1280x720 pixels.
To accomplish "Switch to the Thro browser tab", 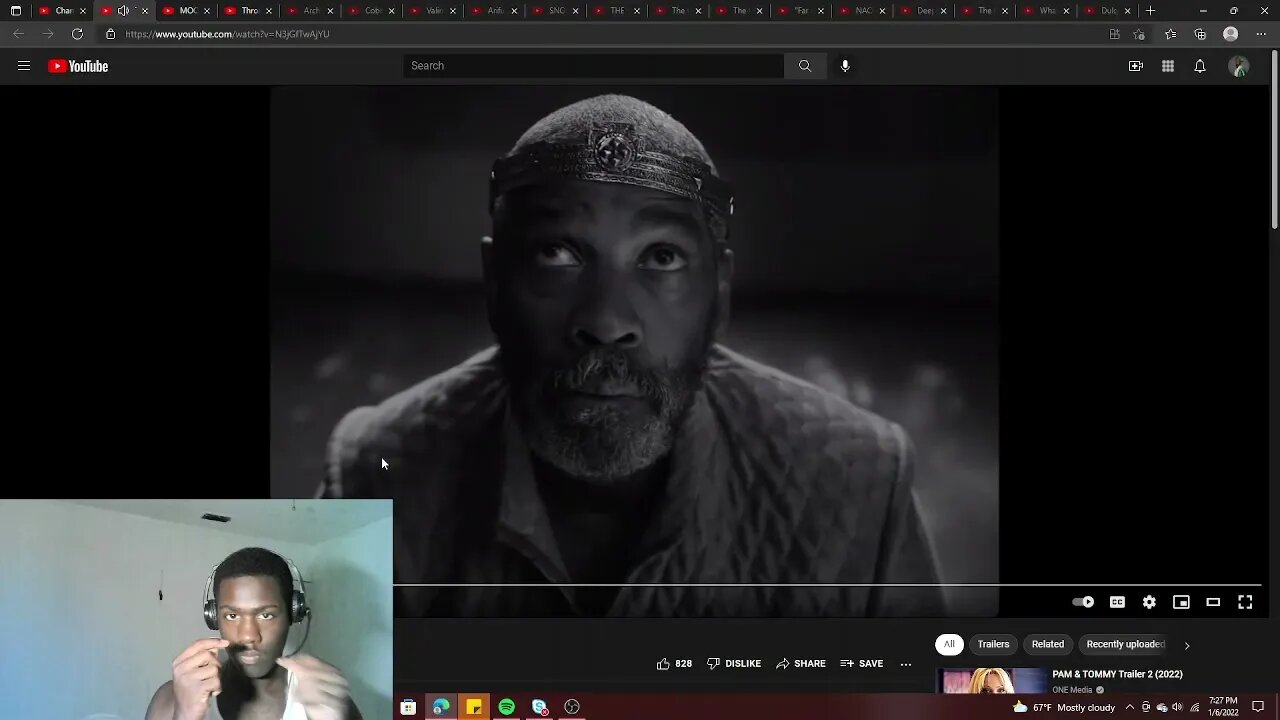I will [x=248, y=11].
